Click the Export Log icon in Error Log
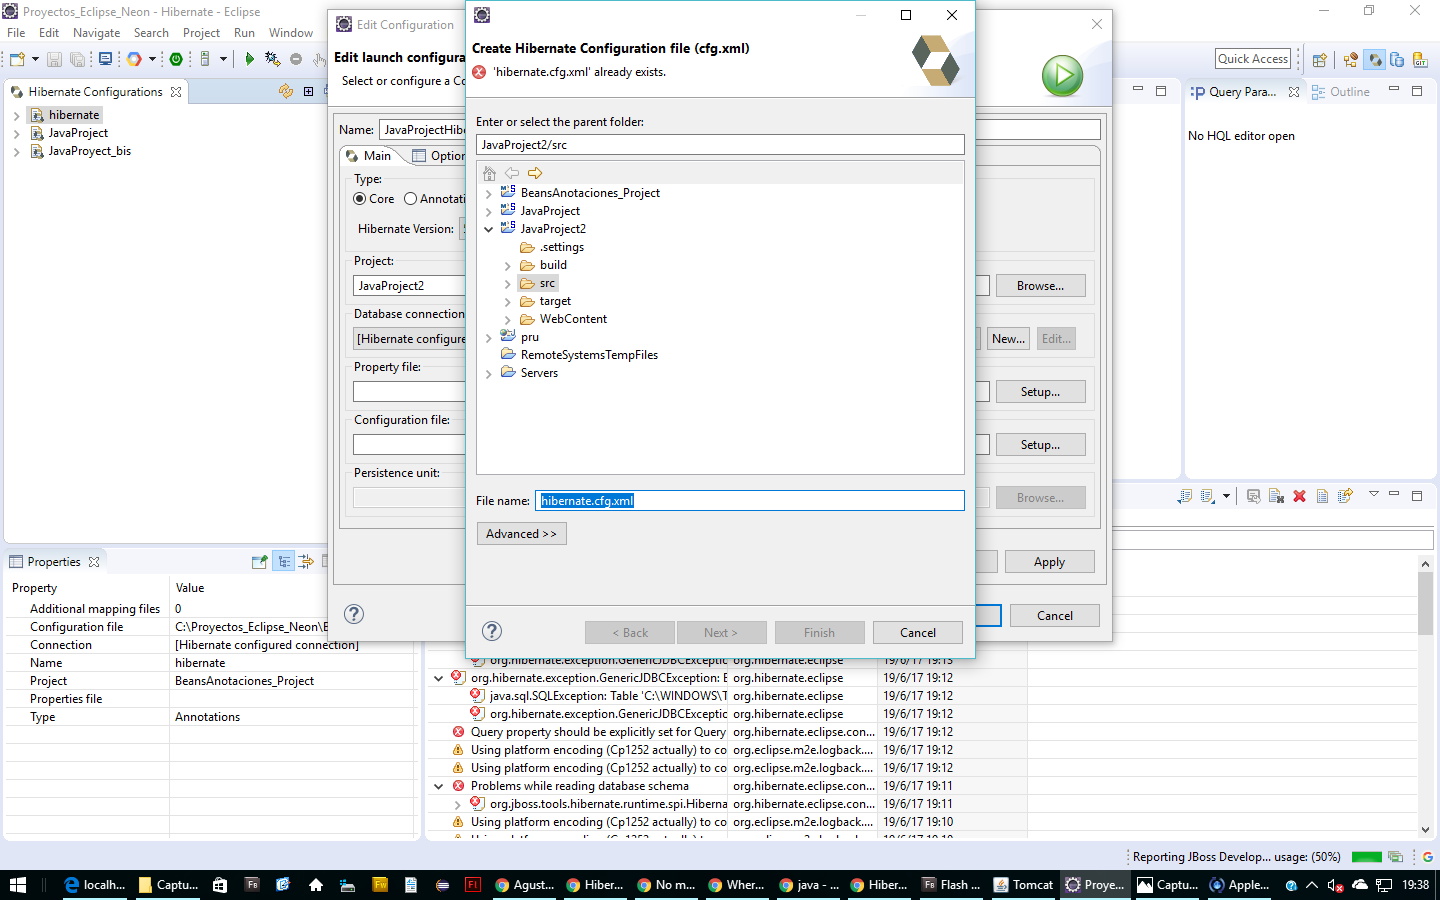The width and height of the screenshot is (1440, 900). (x=1185, y=496)
